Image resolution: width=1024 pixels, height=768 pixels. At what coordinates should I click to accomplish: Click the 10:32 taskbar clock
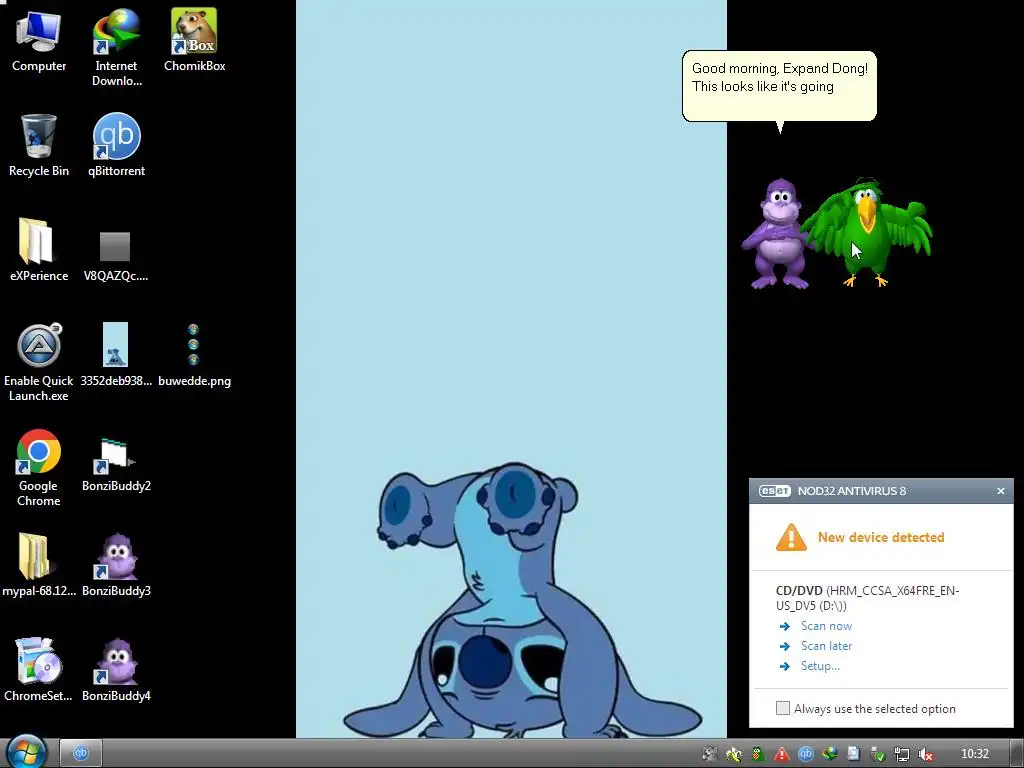(x=975, y=754)
